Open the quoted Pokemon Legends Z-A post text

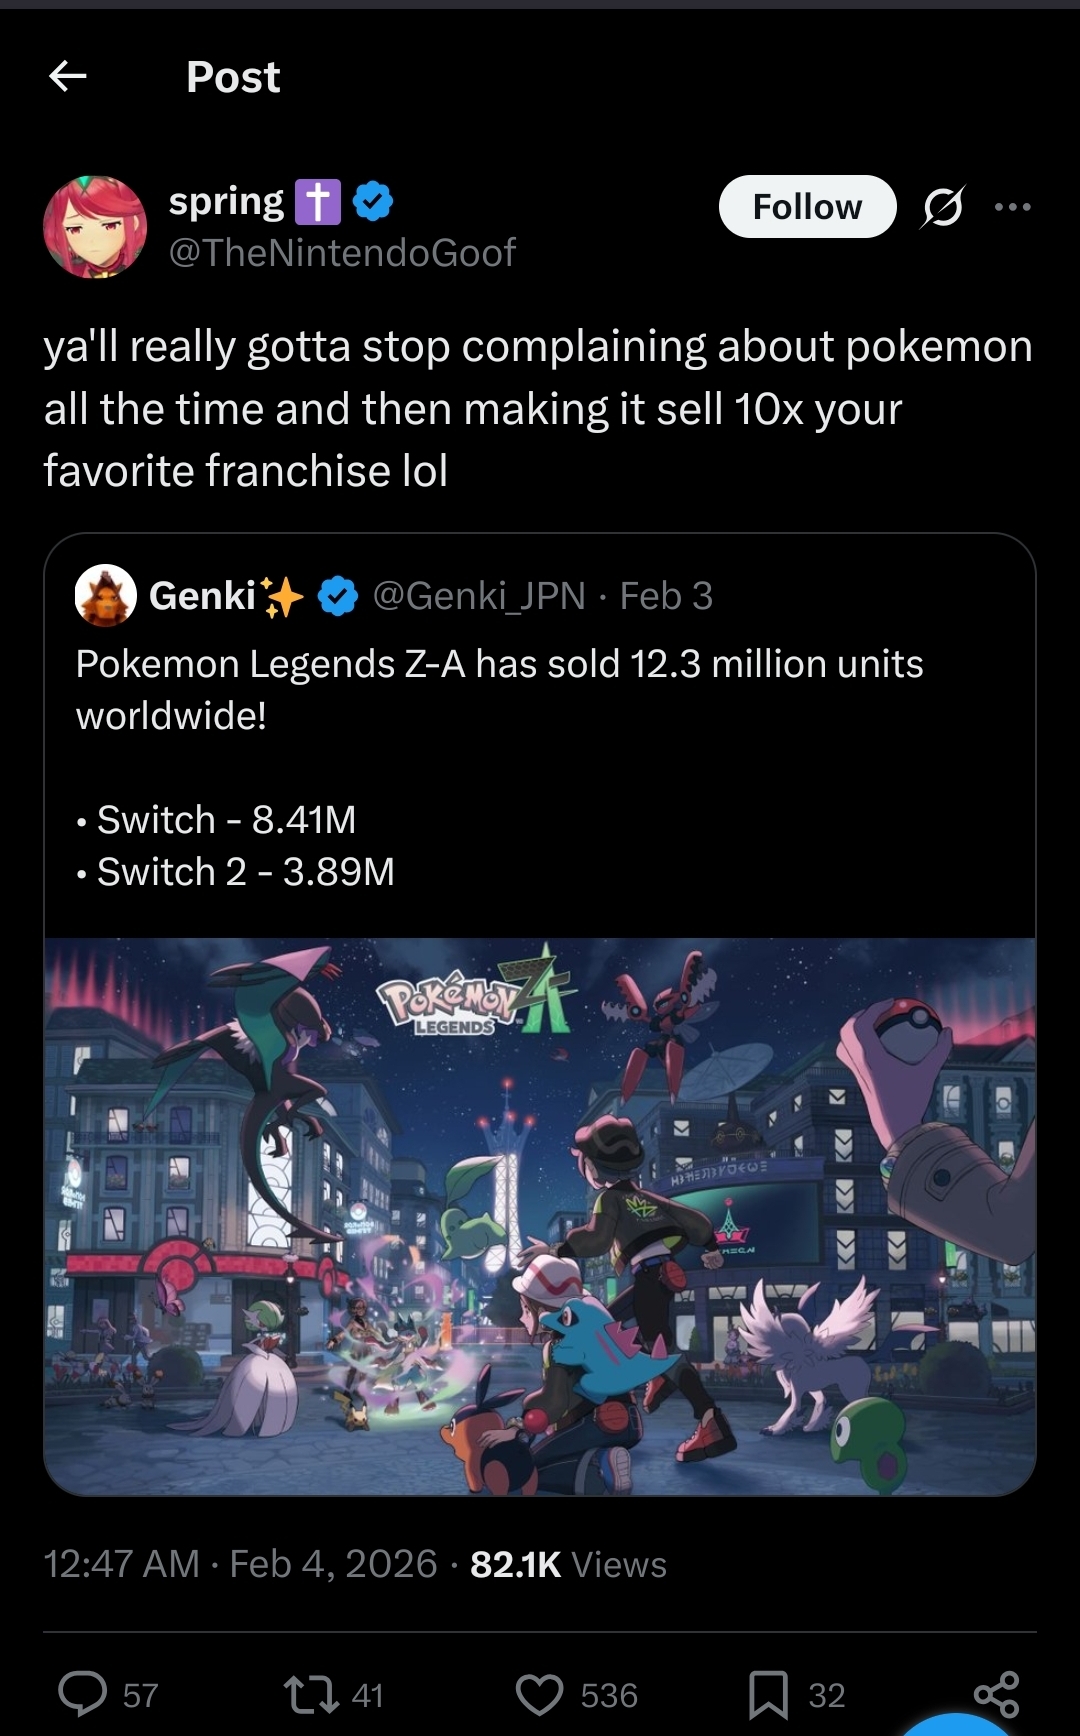point(499,689)
